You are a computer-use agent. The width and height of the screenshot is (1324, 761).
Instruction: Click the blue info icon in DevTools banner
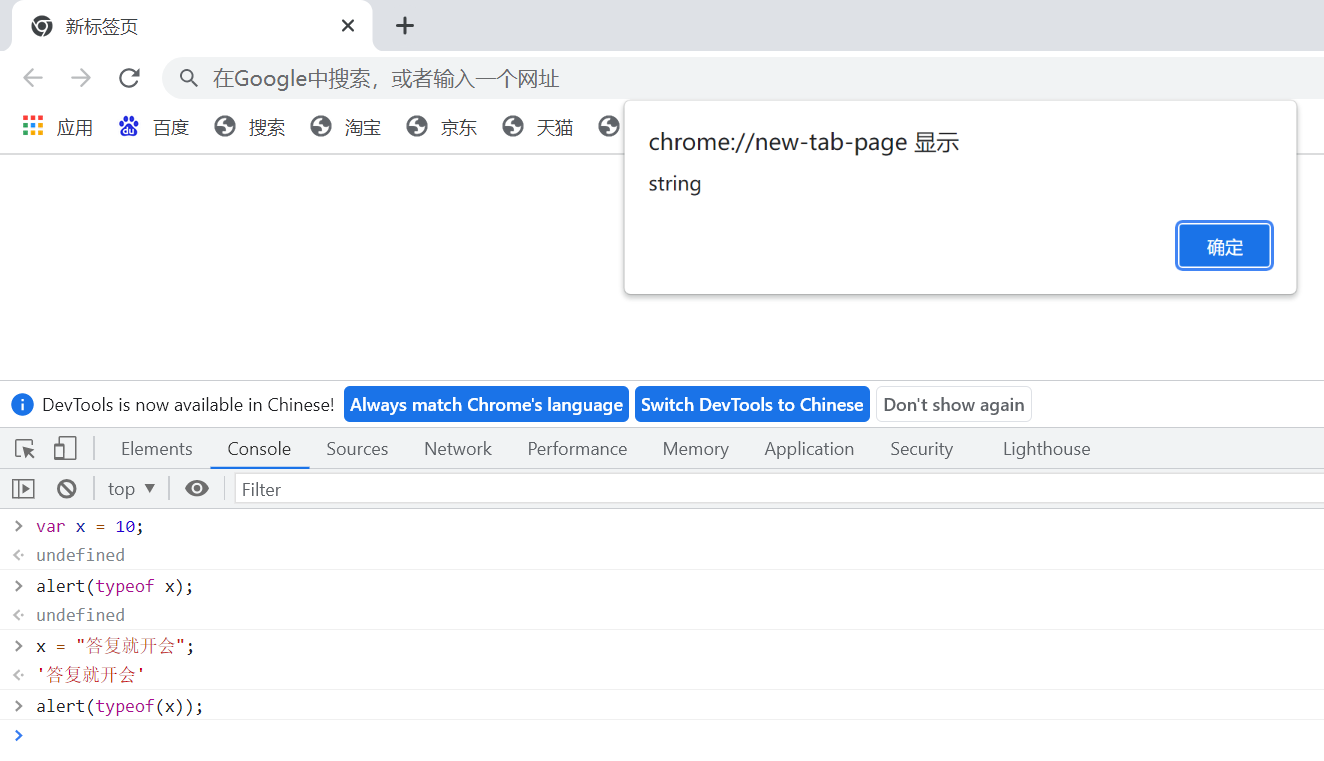(x=22, y=404)
